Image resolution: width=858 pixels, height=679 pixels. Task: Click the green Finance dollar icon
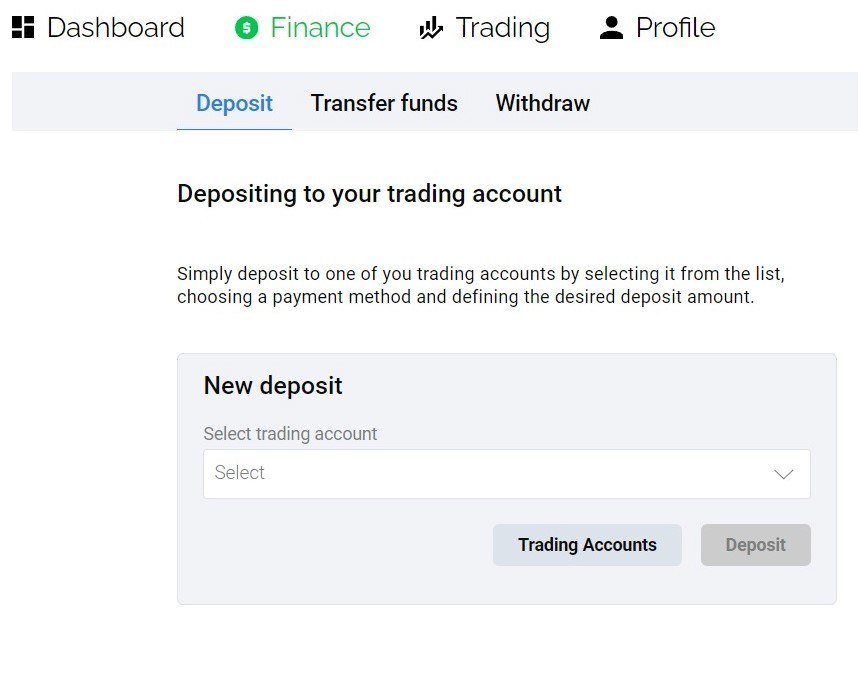[x=246, y=28]
